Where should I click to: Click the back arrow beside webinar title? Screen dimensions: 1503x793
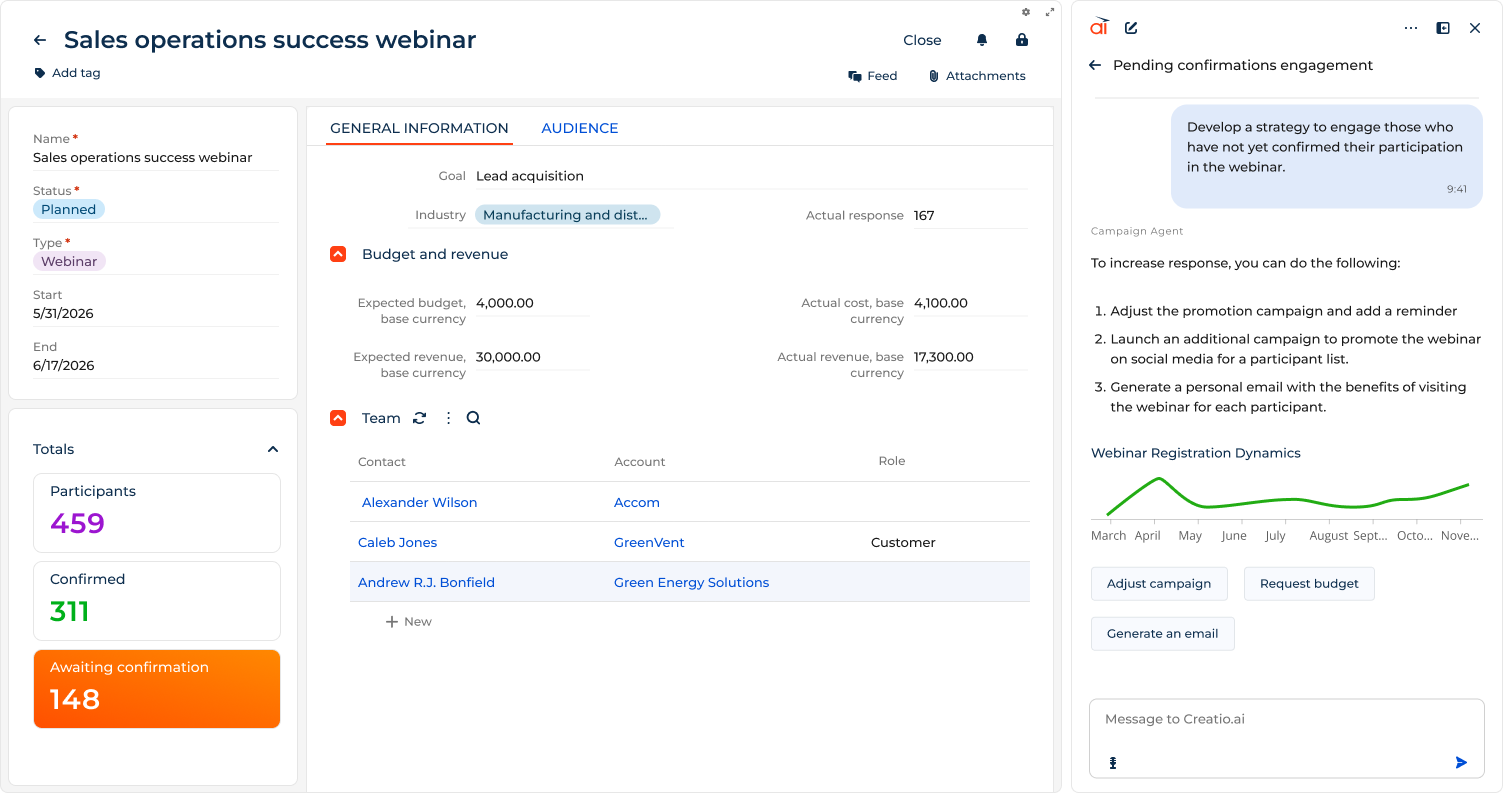(x=40, y=40)
